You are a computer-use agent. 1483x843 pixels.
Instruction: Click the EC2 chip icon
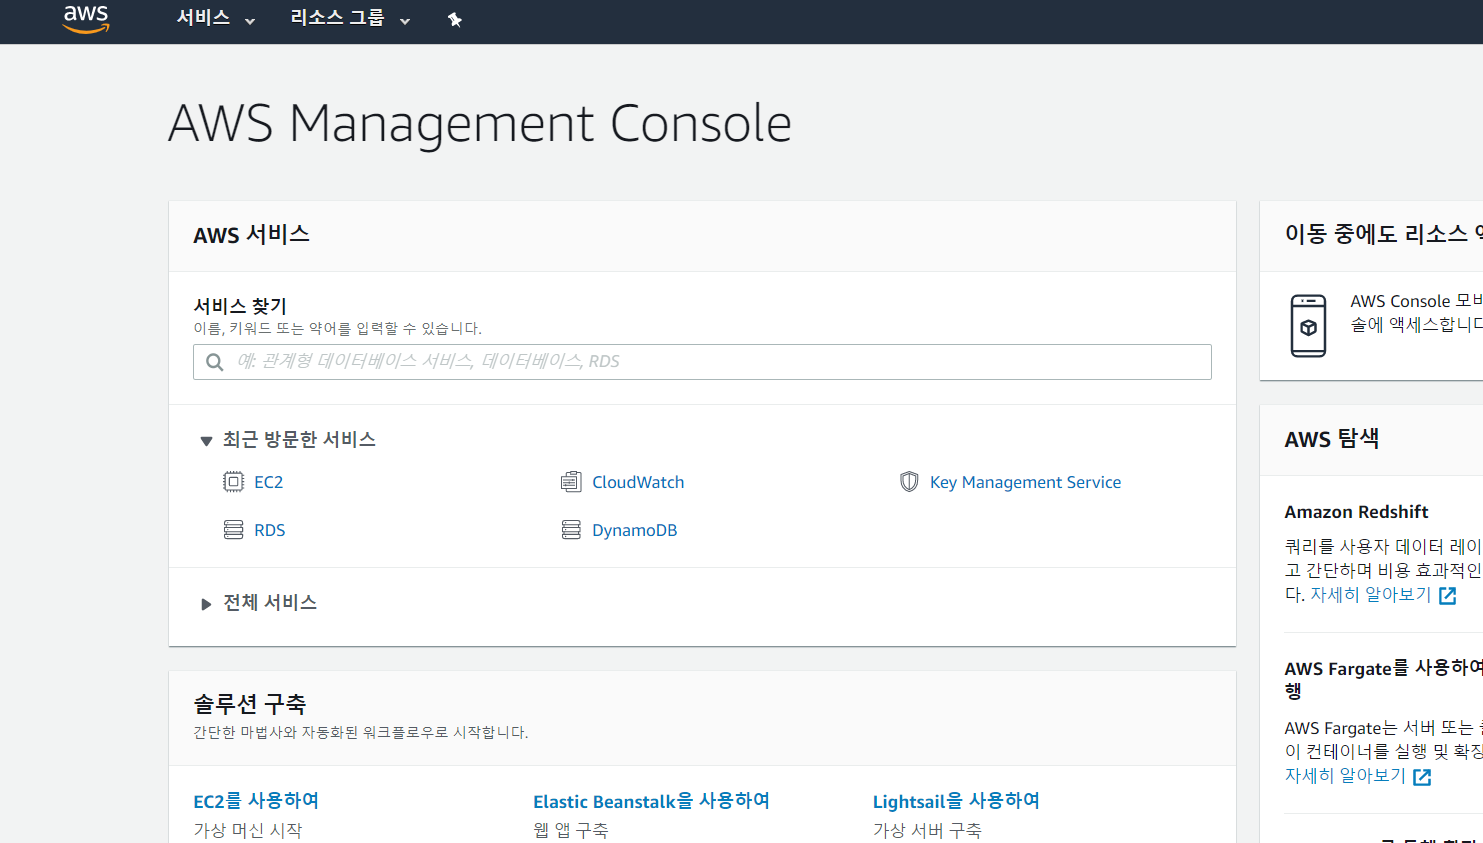tap(233, 482)
